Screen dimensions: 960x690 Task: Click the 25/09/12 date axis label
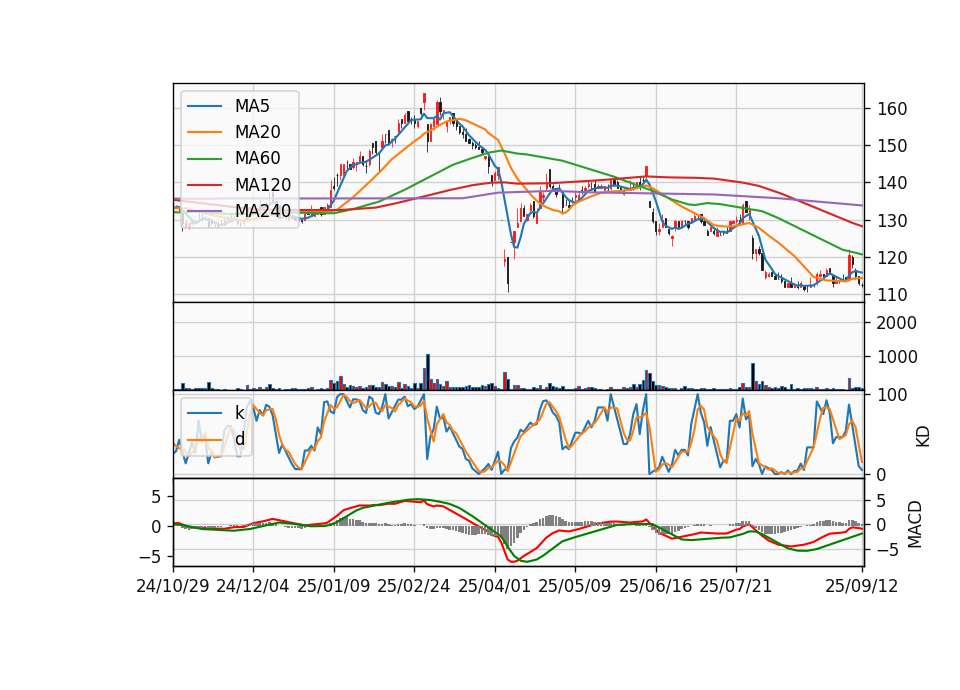(x=861, y=586)
